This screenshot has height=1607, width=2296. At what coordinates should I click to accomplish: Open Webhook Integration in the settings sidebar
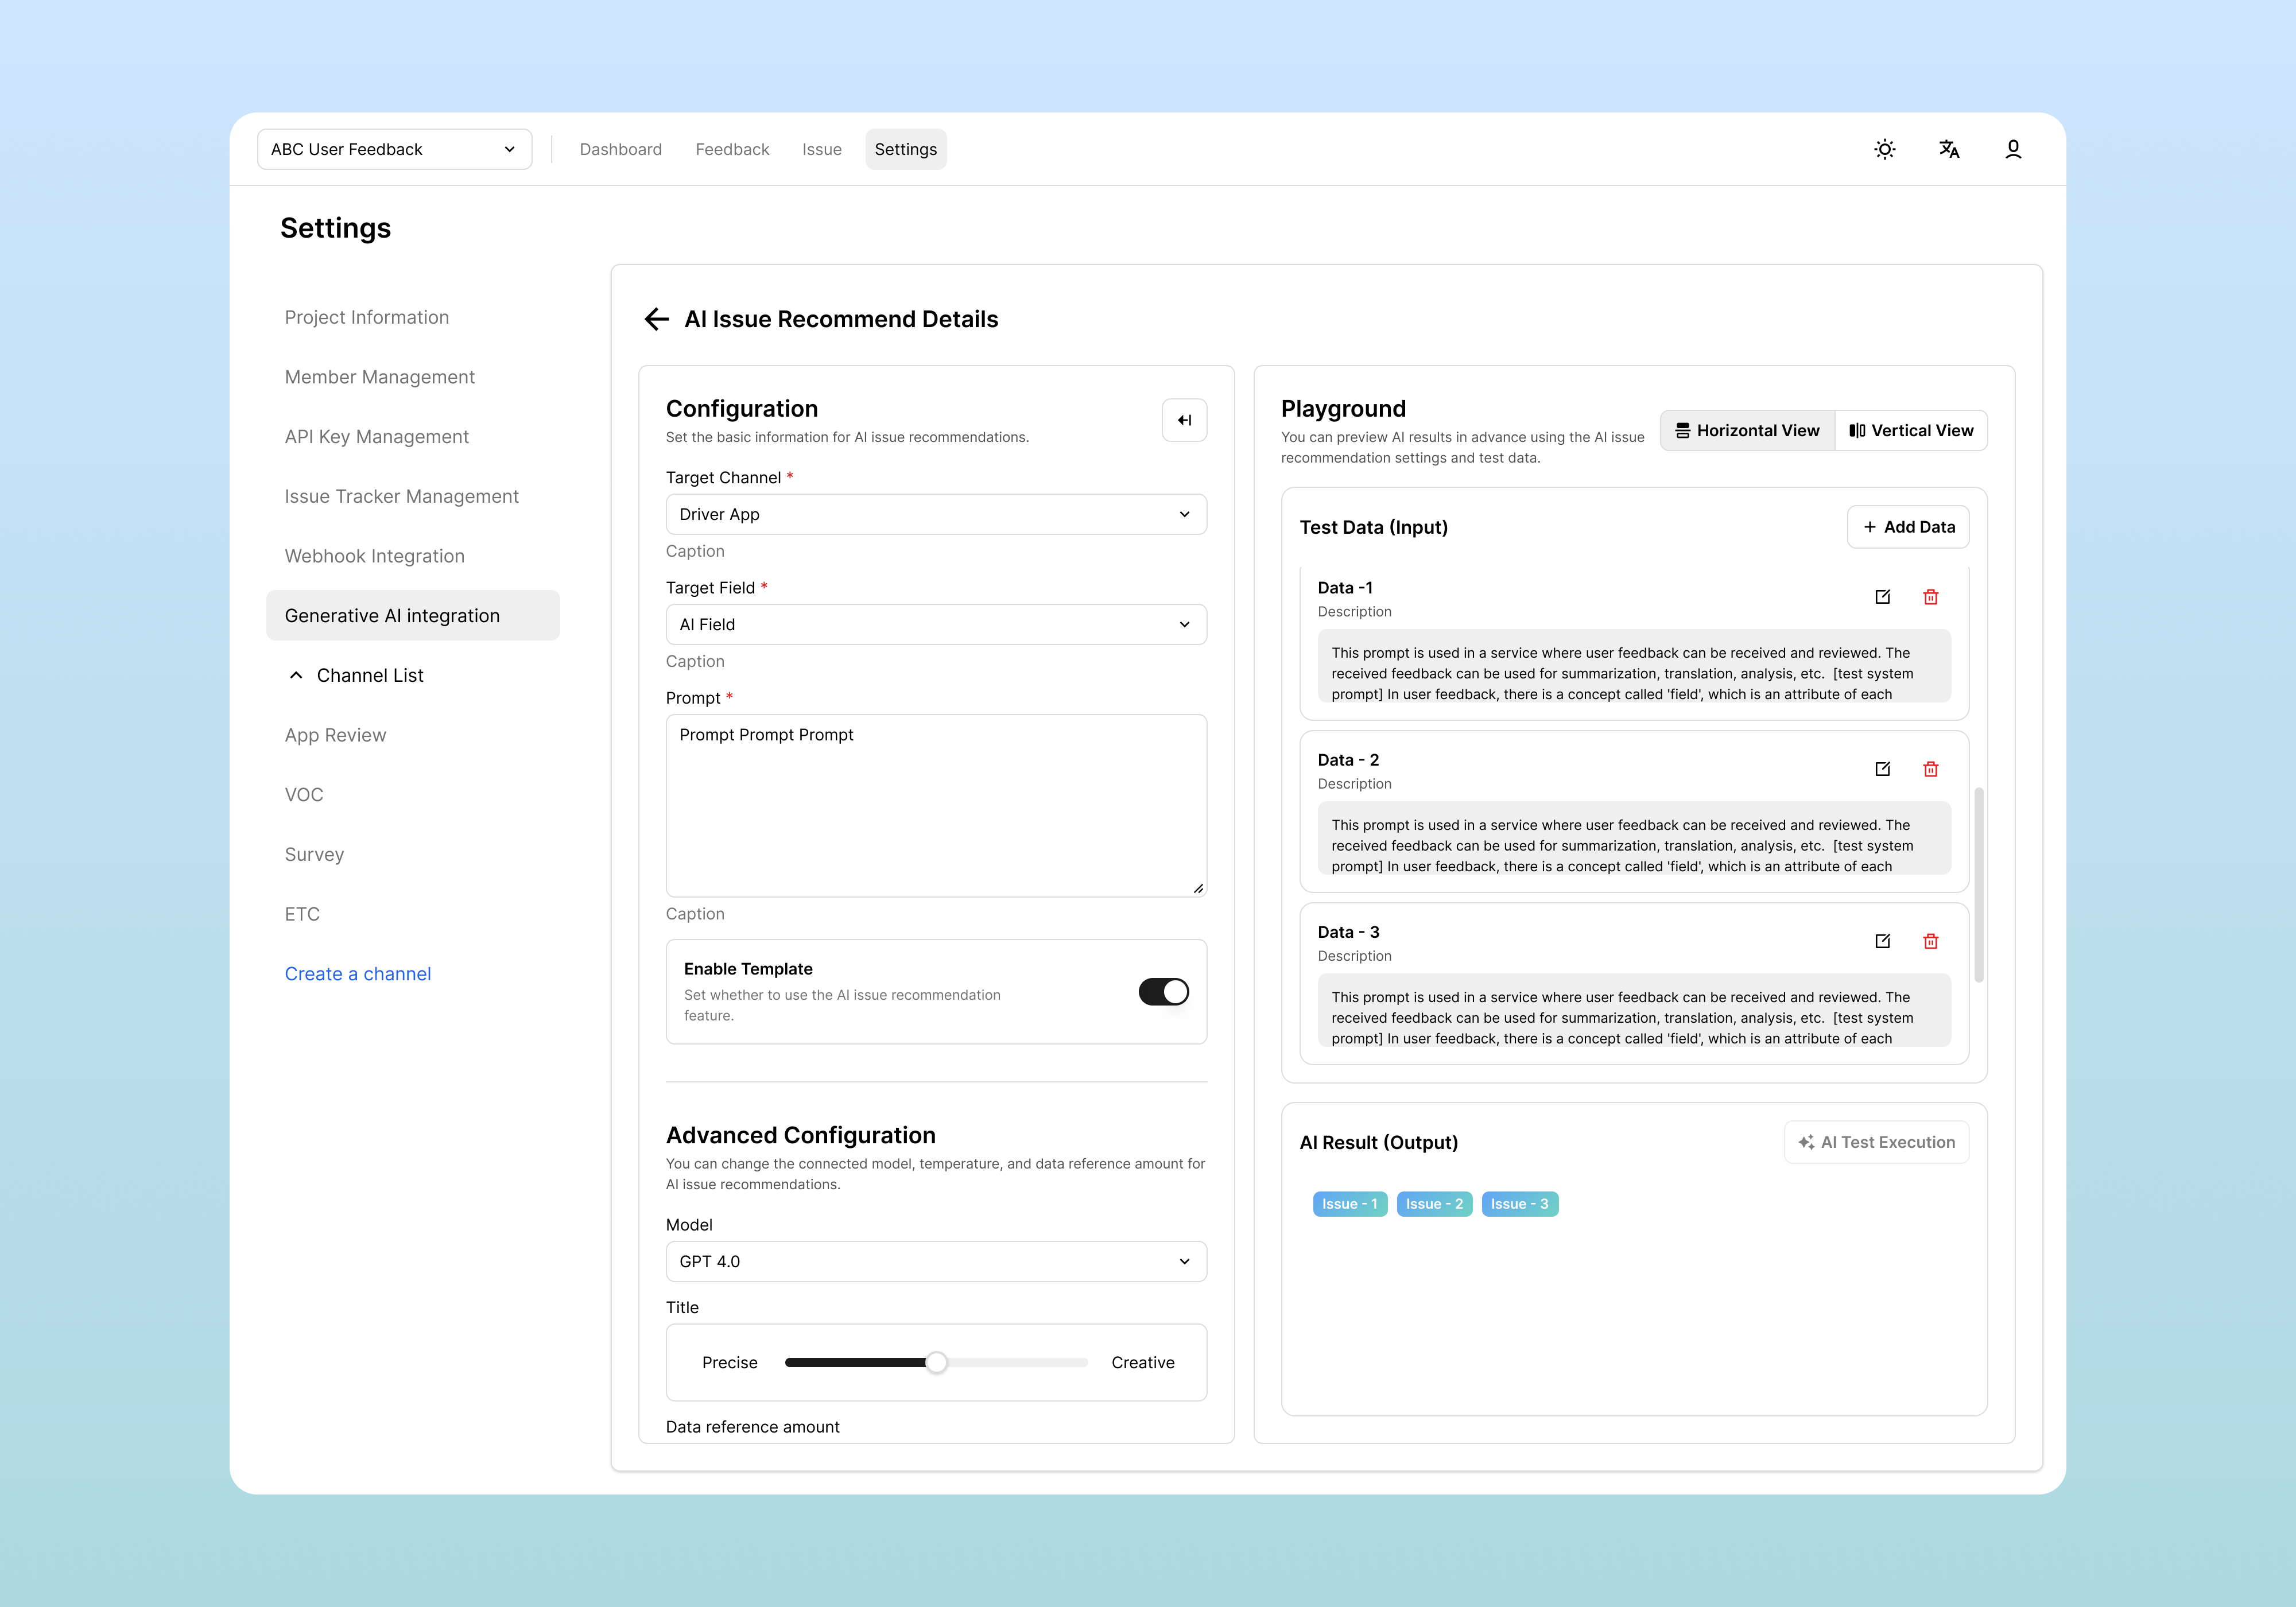tap(374, 556)
